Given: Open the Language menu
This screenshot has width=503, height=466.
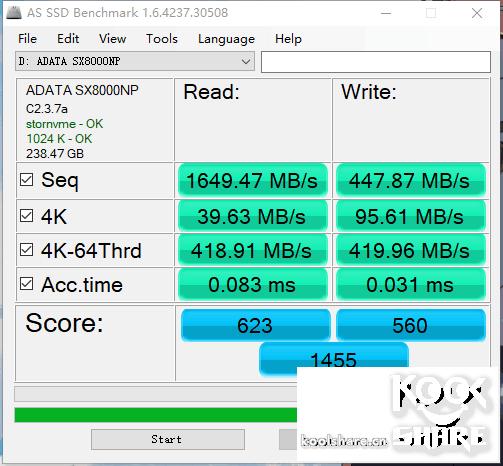Looking at the screenshot, I should tap(226, 39).
